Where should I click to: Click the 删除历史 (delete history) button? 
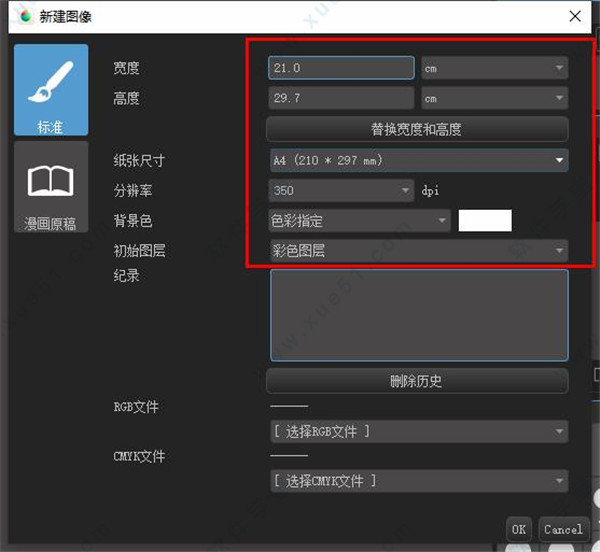[417, 381]
